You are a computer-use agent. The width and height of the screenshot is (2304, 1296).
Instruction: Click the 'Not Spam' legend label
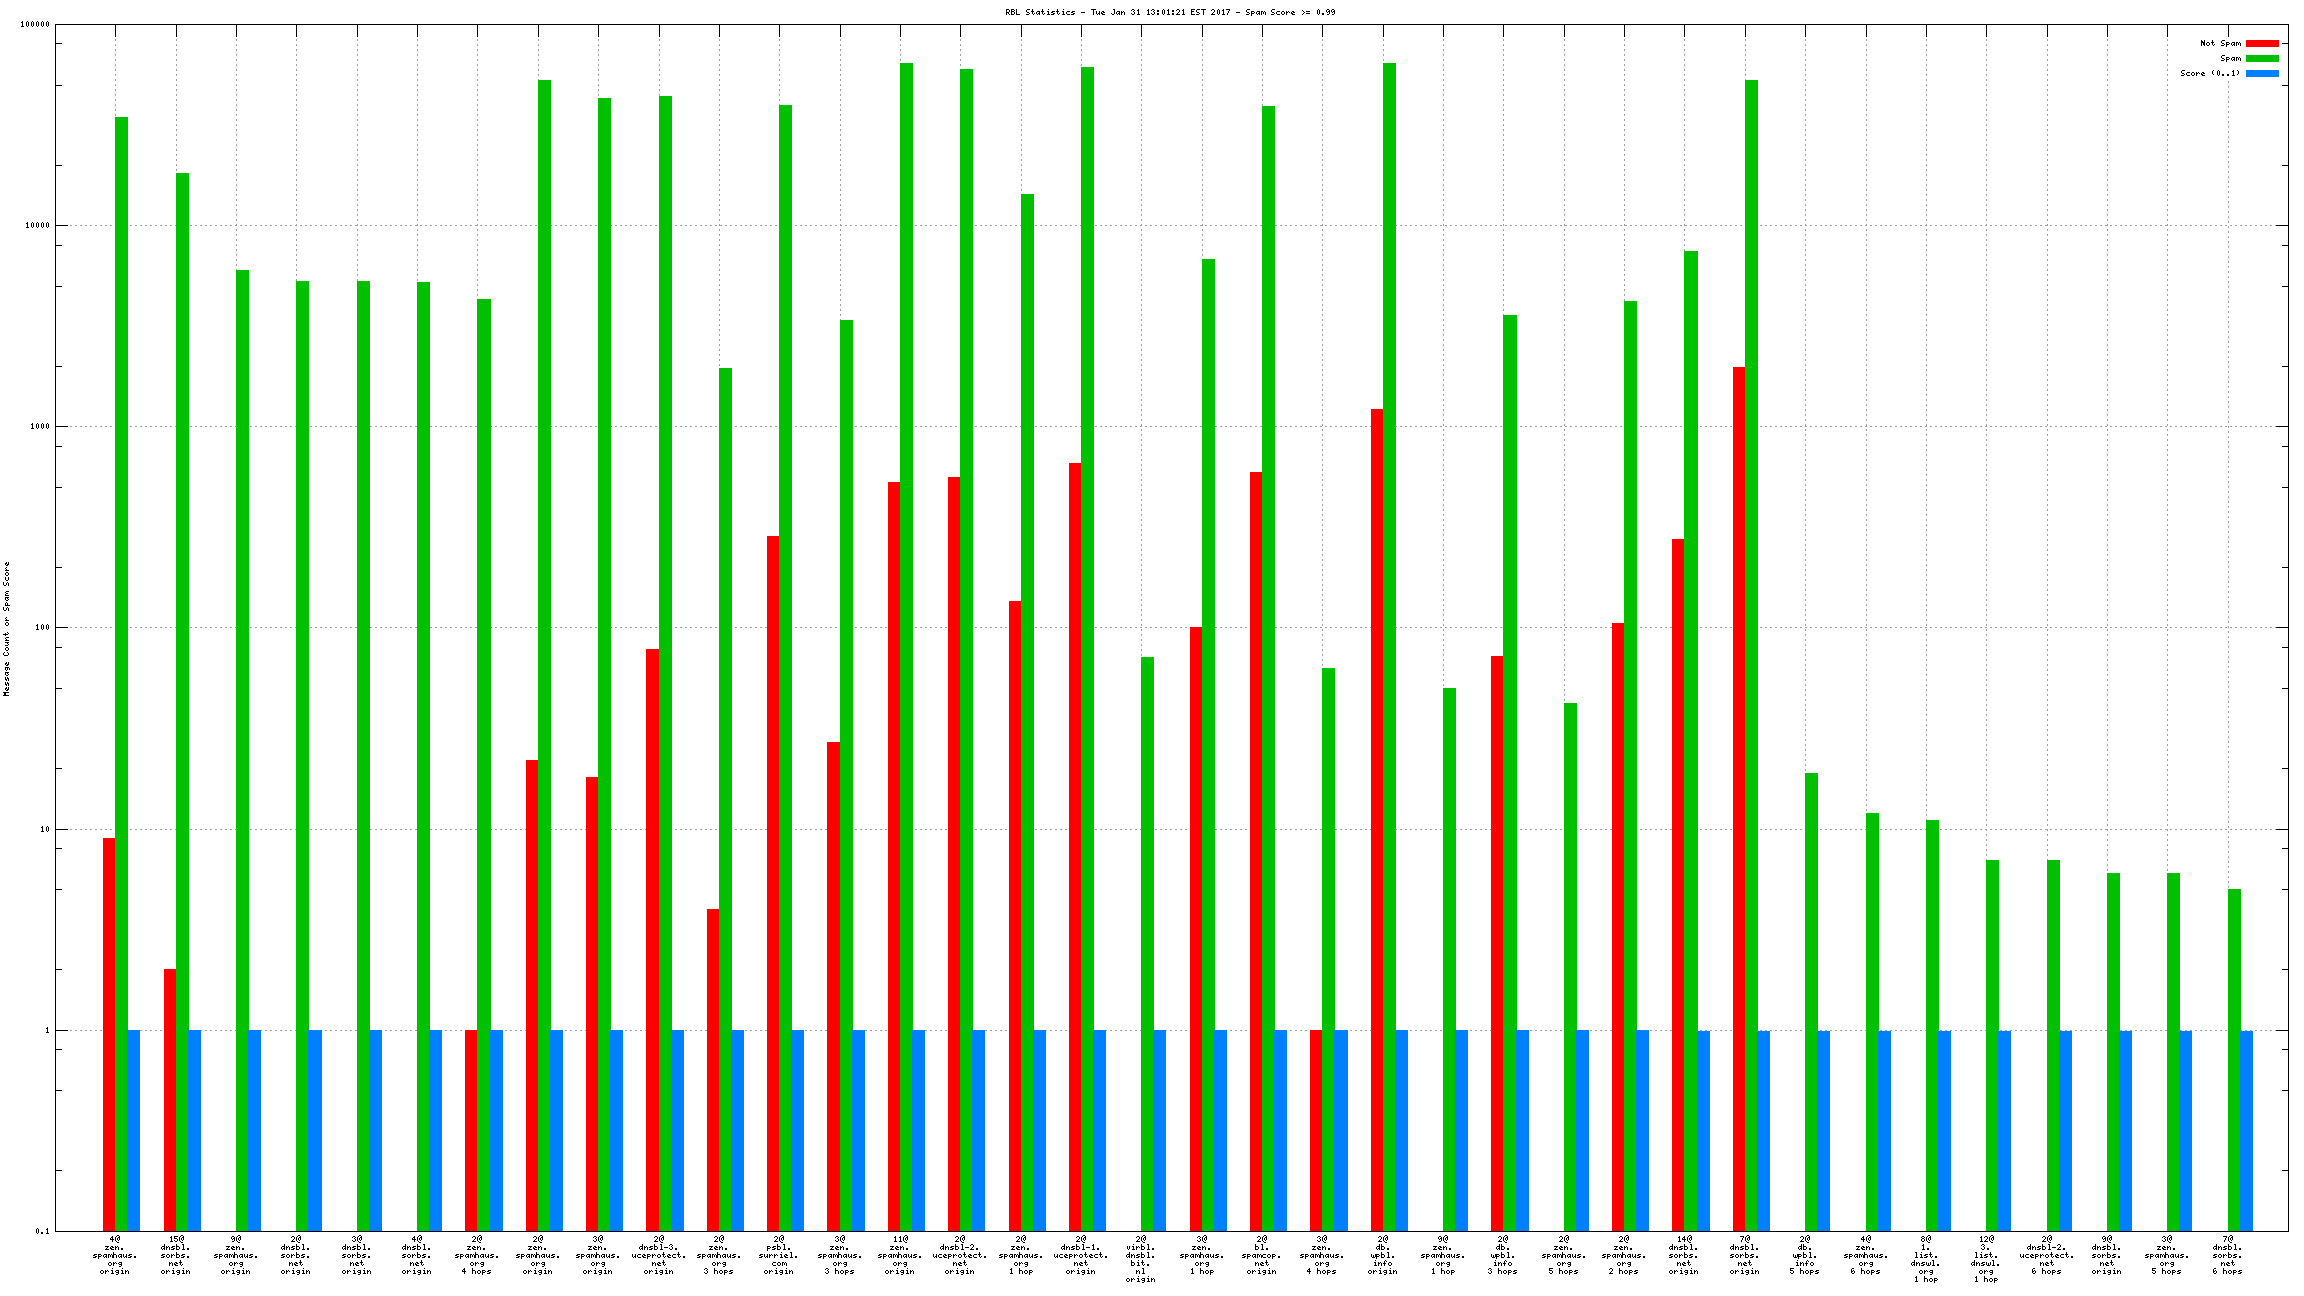pos(2220,43)
